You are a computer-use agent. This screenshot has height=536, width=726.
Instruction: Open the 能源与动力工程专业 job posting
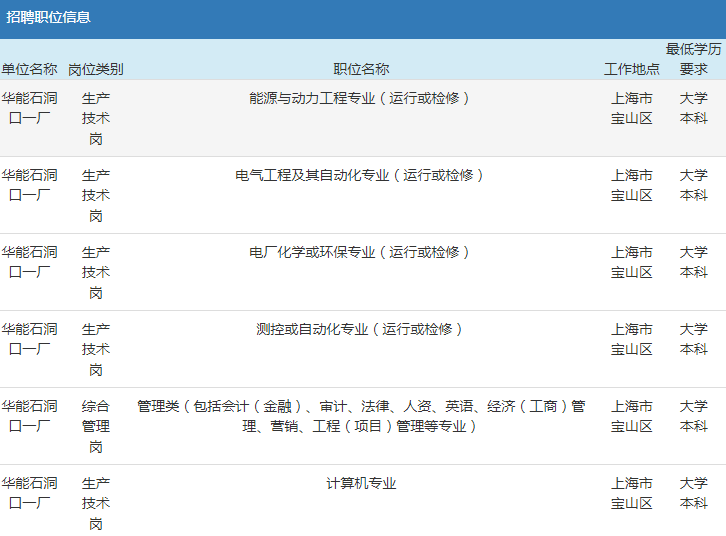click(361, 98)
